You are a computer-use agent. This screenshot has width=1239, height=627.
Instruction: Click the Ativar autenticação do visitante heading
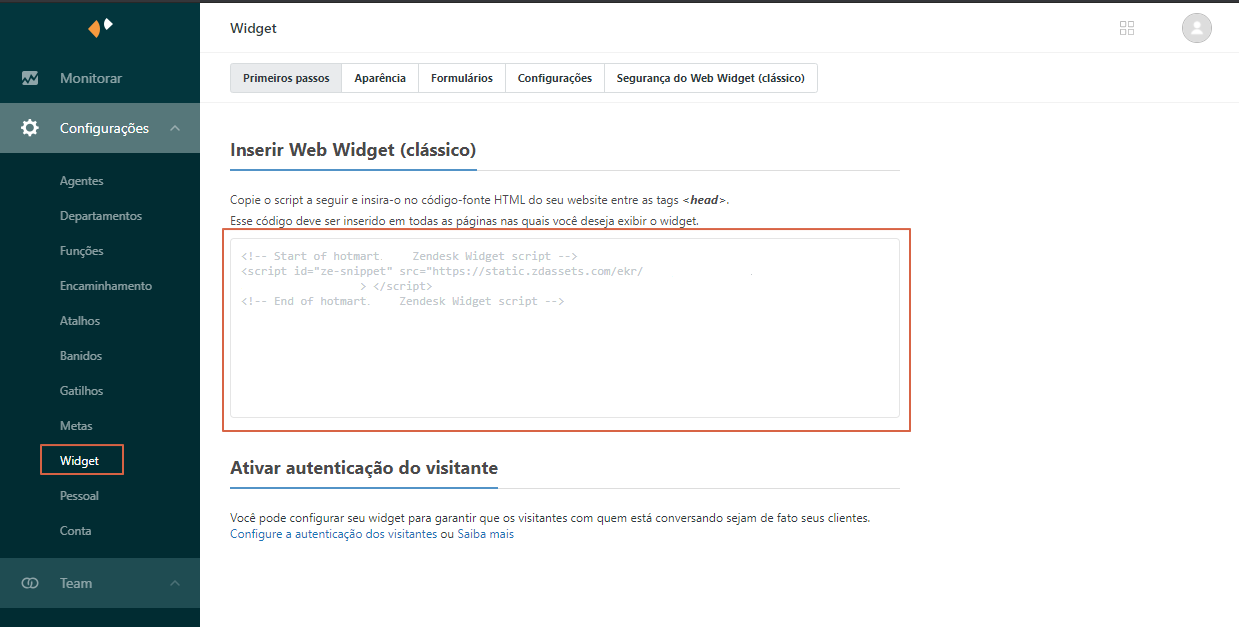click(364, 467)
